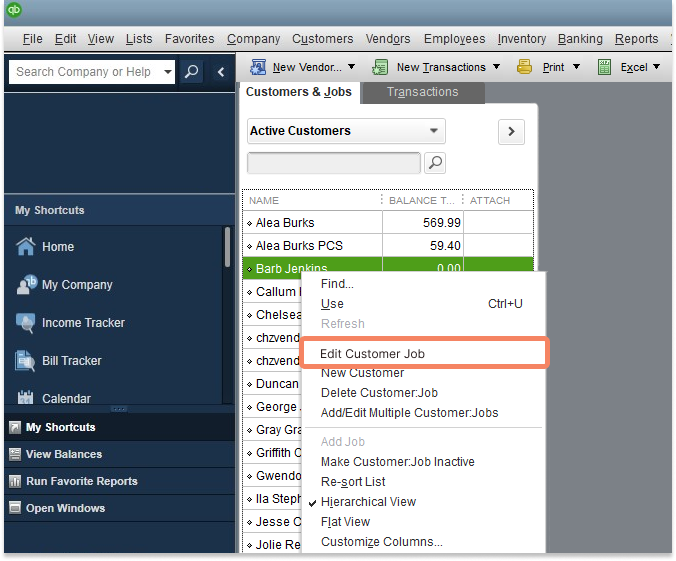Choose Re-sort List in context menu
The height and width of the screenshot is (561, 676).
pyautogui.click(x=353, y=482)
